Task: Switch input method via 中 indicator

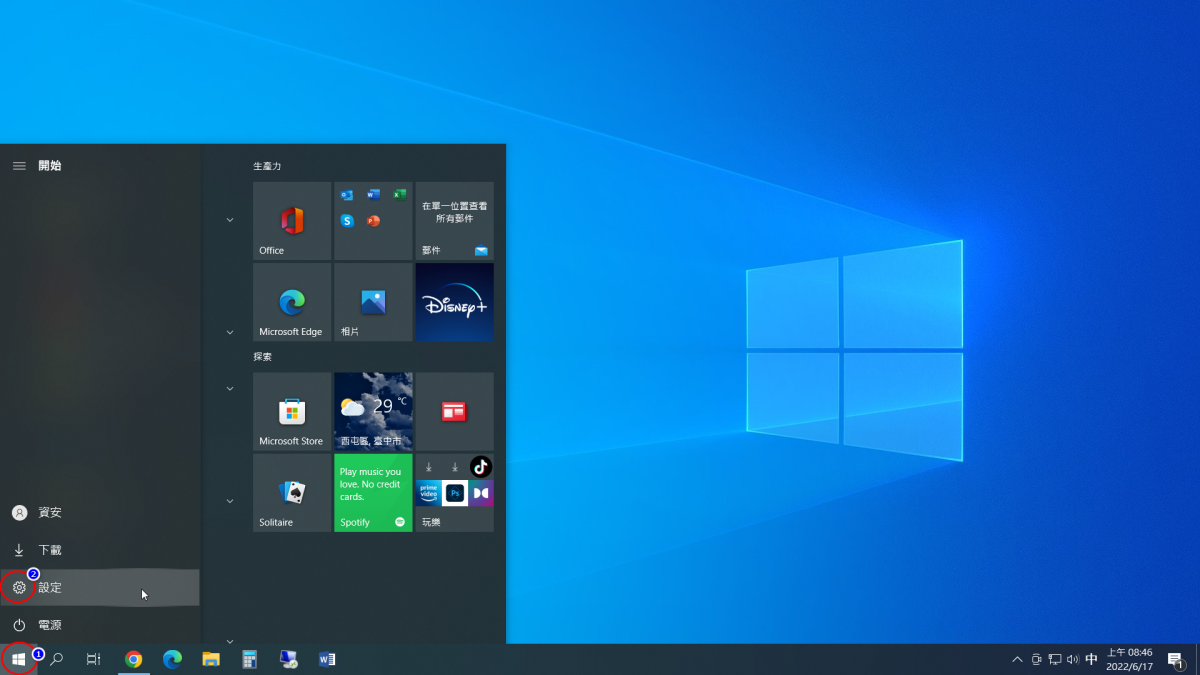Action: click(1092, 660)
